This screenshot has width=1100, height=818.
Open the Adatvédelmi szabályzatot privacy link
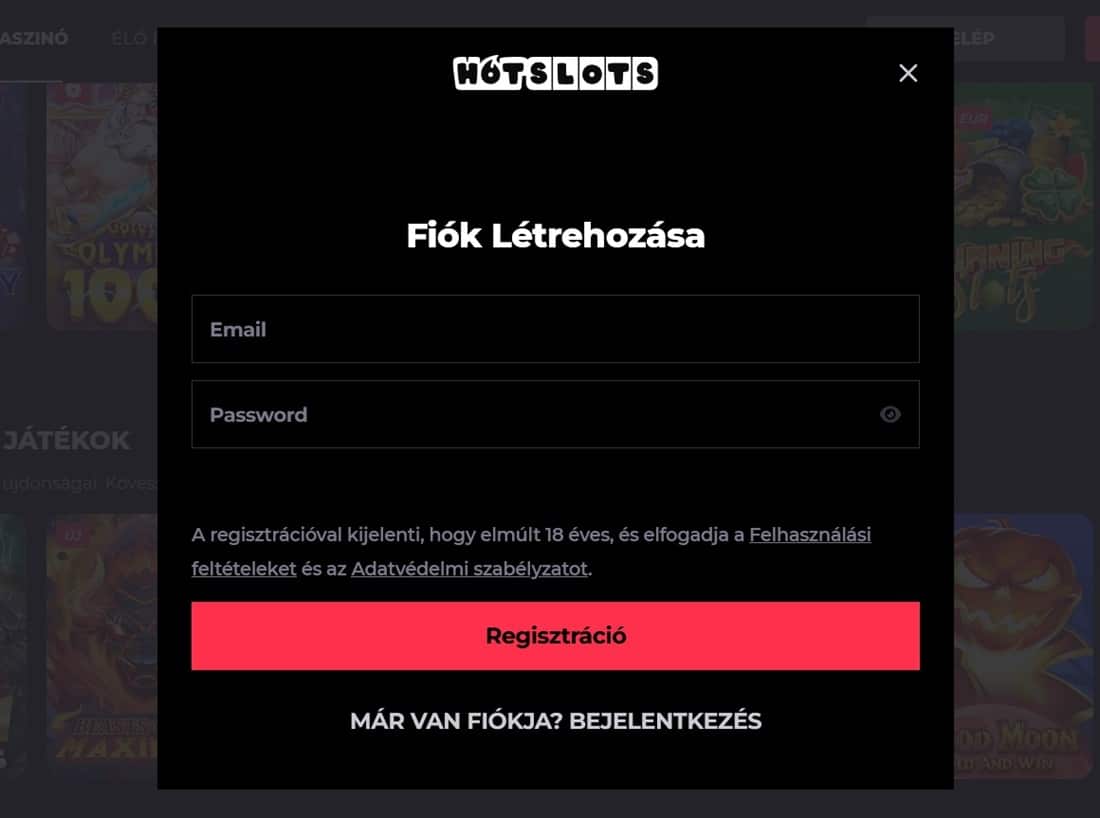[469, 568]
